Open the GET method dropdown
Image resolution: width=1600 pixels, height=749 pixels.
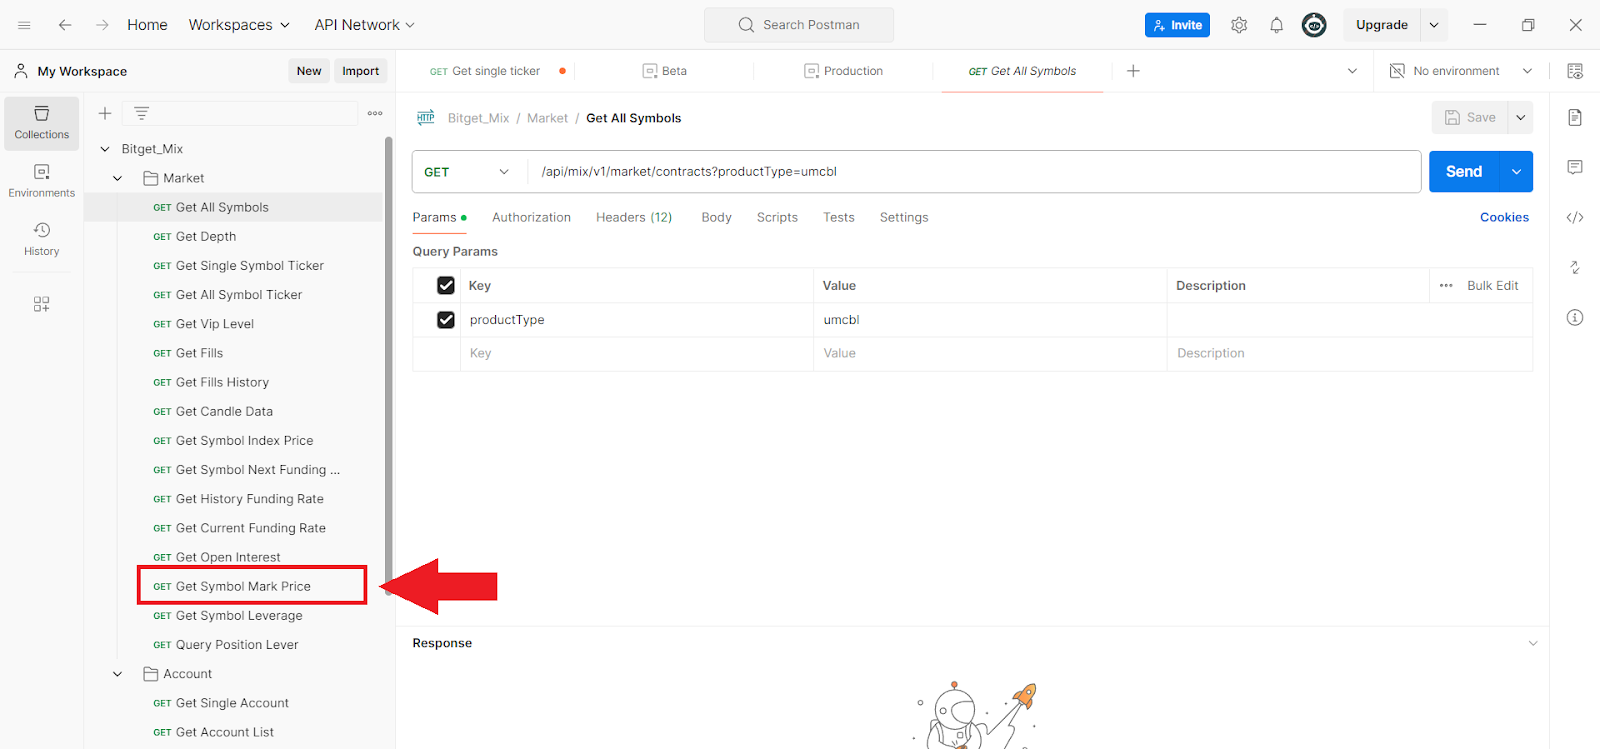(x=467, y=172)
